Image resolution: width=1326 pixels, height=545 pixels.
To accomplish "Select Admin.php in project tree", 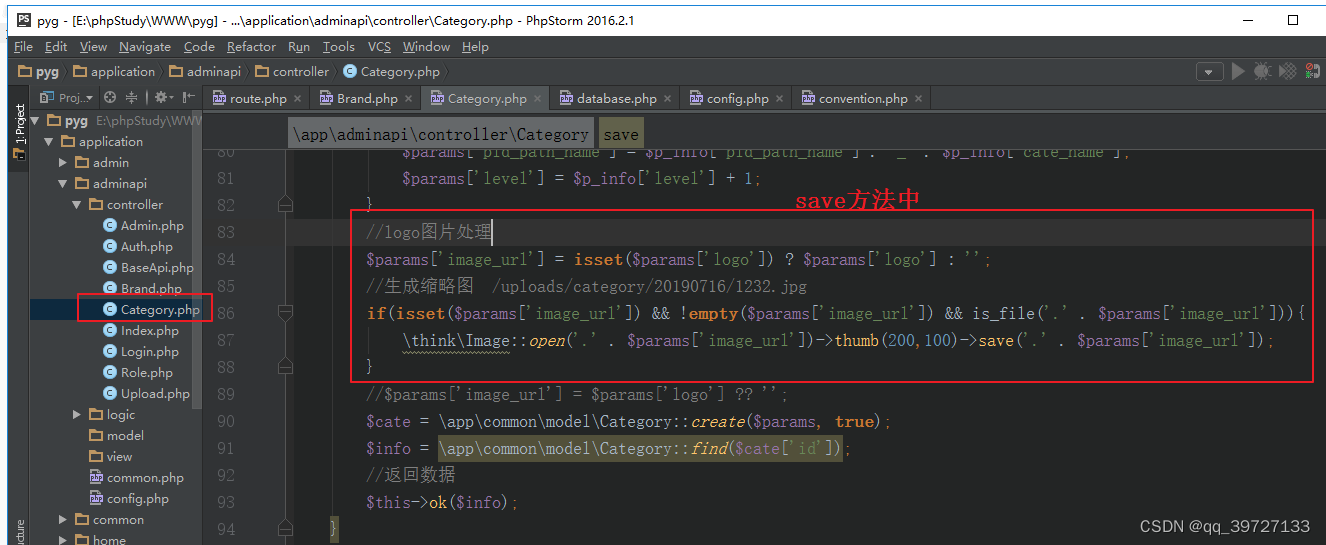I will (143, 225).
